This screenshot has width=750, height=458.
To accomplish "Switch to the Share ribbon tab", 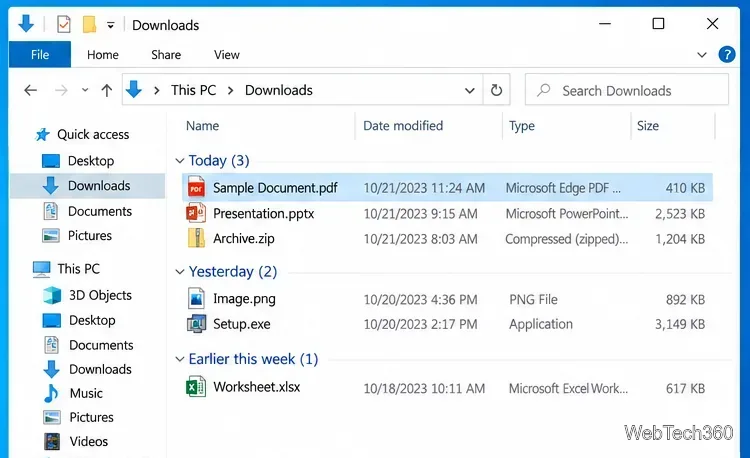I will click(x=166, y=55).
